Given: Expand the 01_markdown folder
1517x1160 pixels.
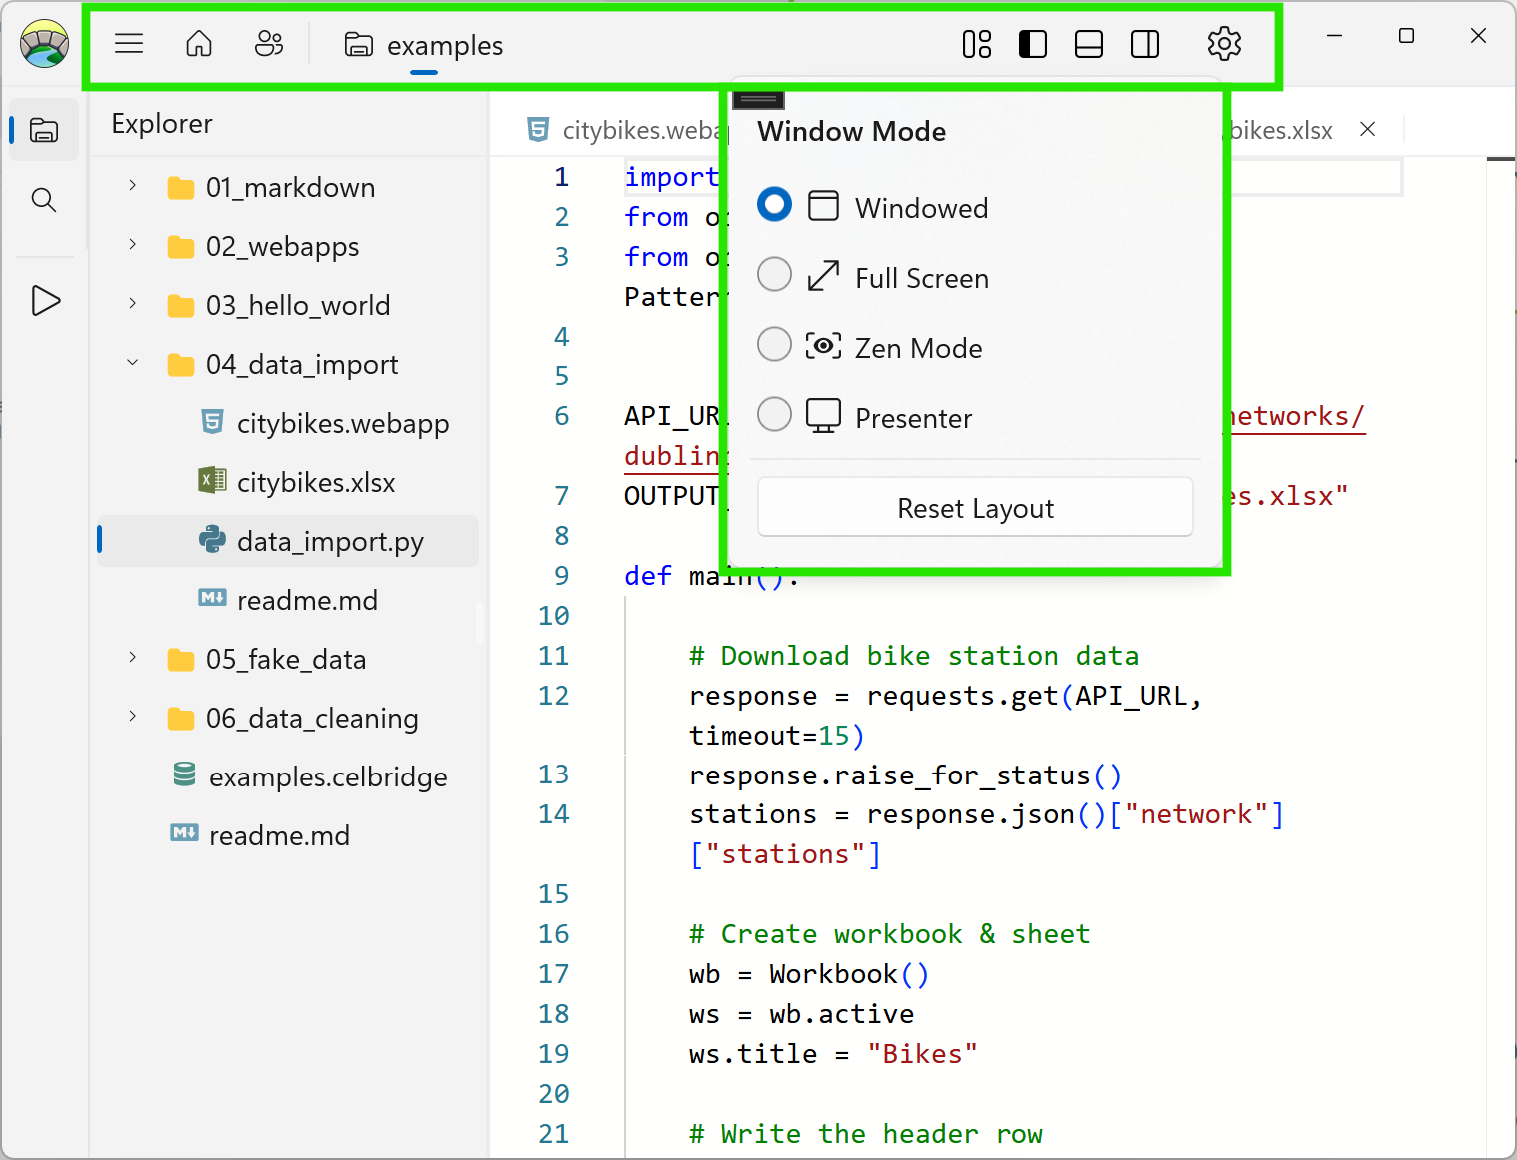Looking at the screenshot, I should tap(132, 187).
